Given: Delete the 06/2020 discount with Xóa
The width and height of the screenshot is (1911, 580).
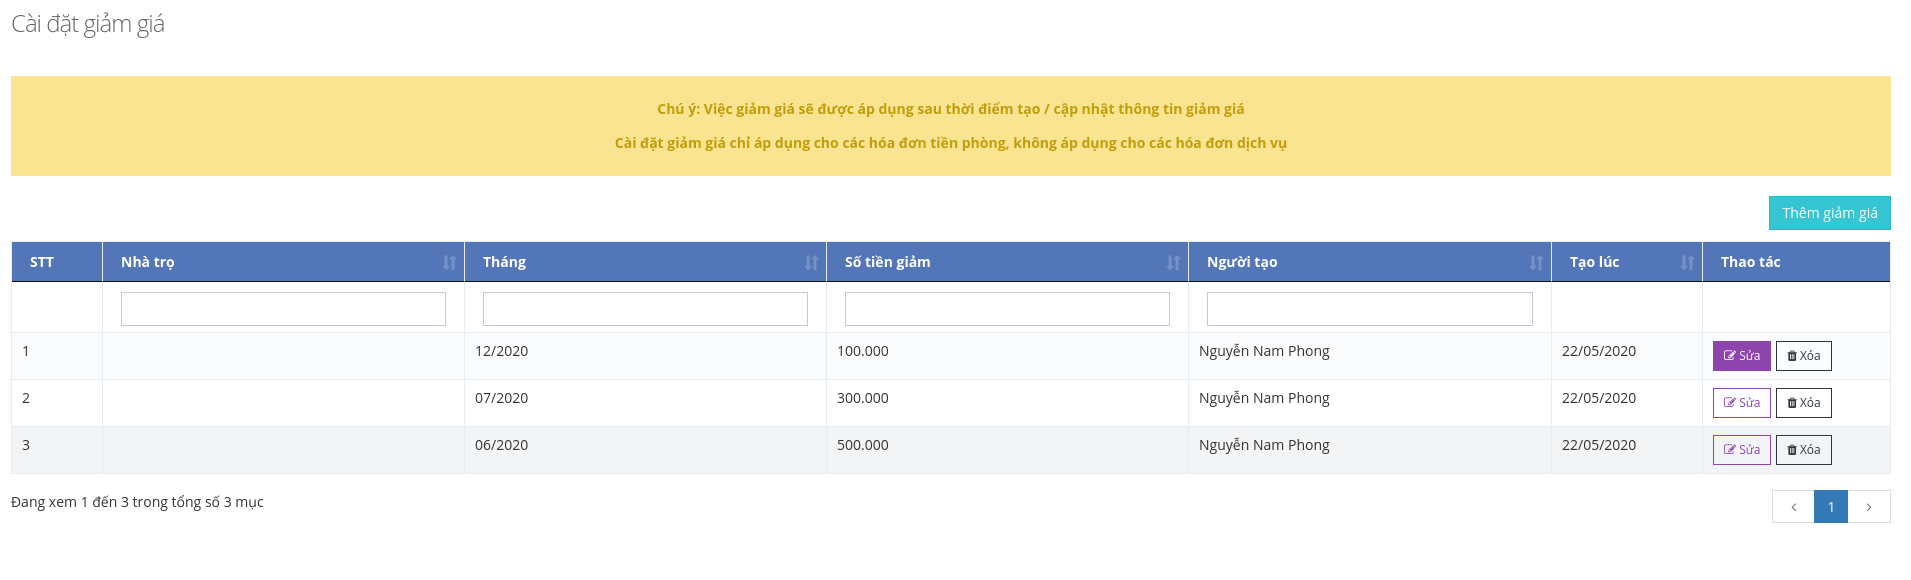Looking at the screenshot, I should click(x=1803, y=450).
